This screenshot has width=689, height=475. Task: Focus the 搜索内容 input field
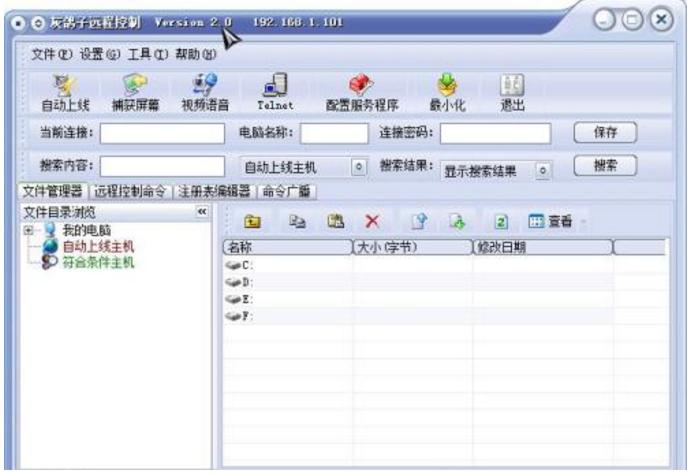162,167
